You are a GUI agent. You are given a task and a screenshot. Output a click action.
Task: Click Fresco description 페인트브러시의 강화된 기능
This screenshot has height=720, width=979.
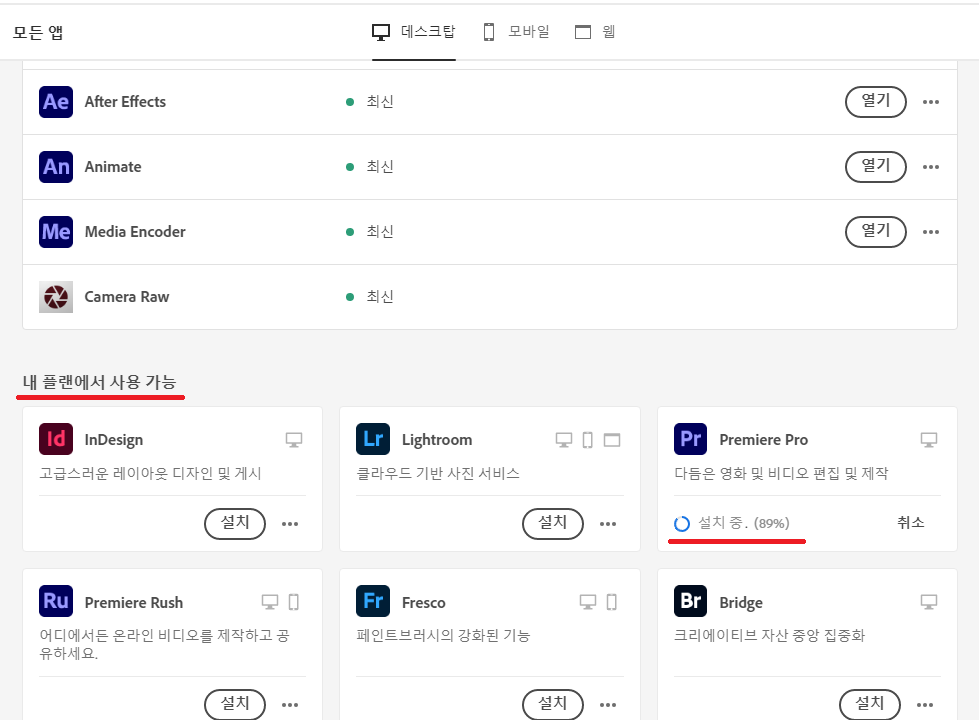tap(443, 636)
